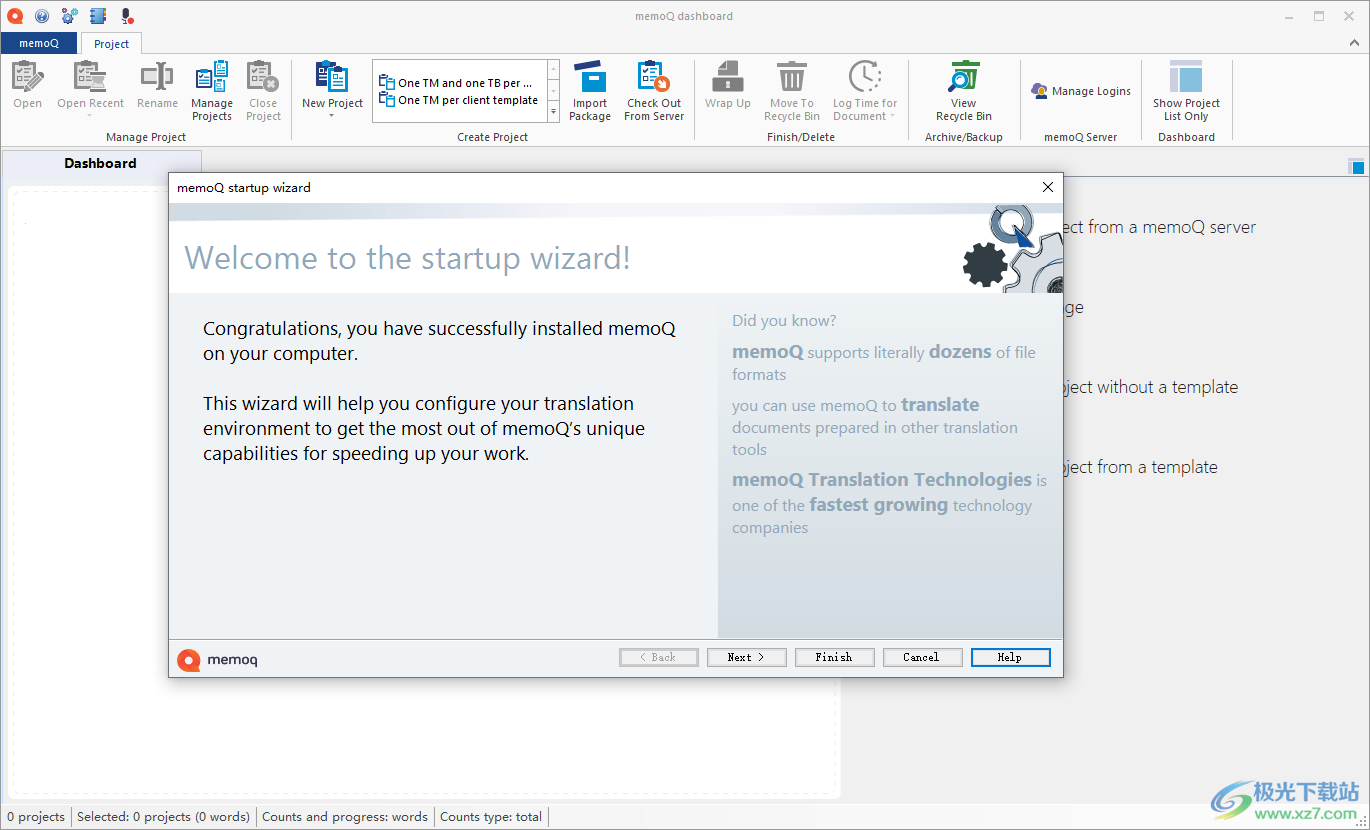1370x830 pixels.
Task: Open the Resource Console notebook icon
Action: (x=97, y=15)
